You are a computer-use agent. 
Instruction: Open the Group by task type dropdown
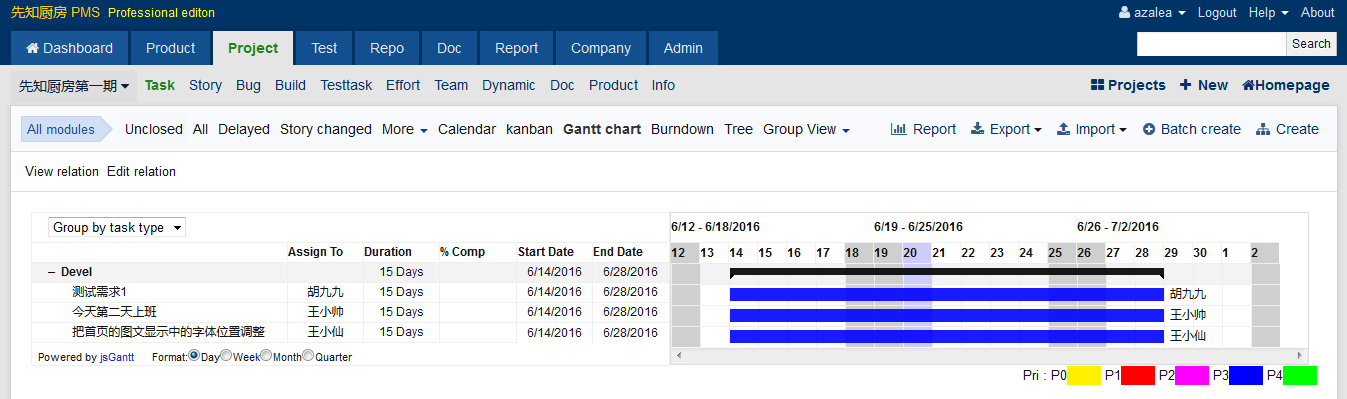tap(117, 228)
